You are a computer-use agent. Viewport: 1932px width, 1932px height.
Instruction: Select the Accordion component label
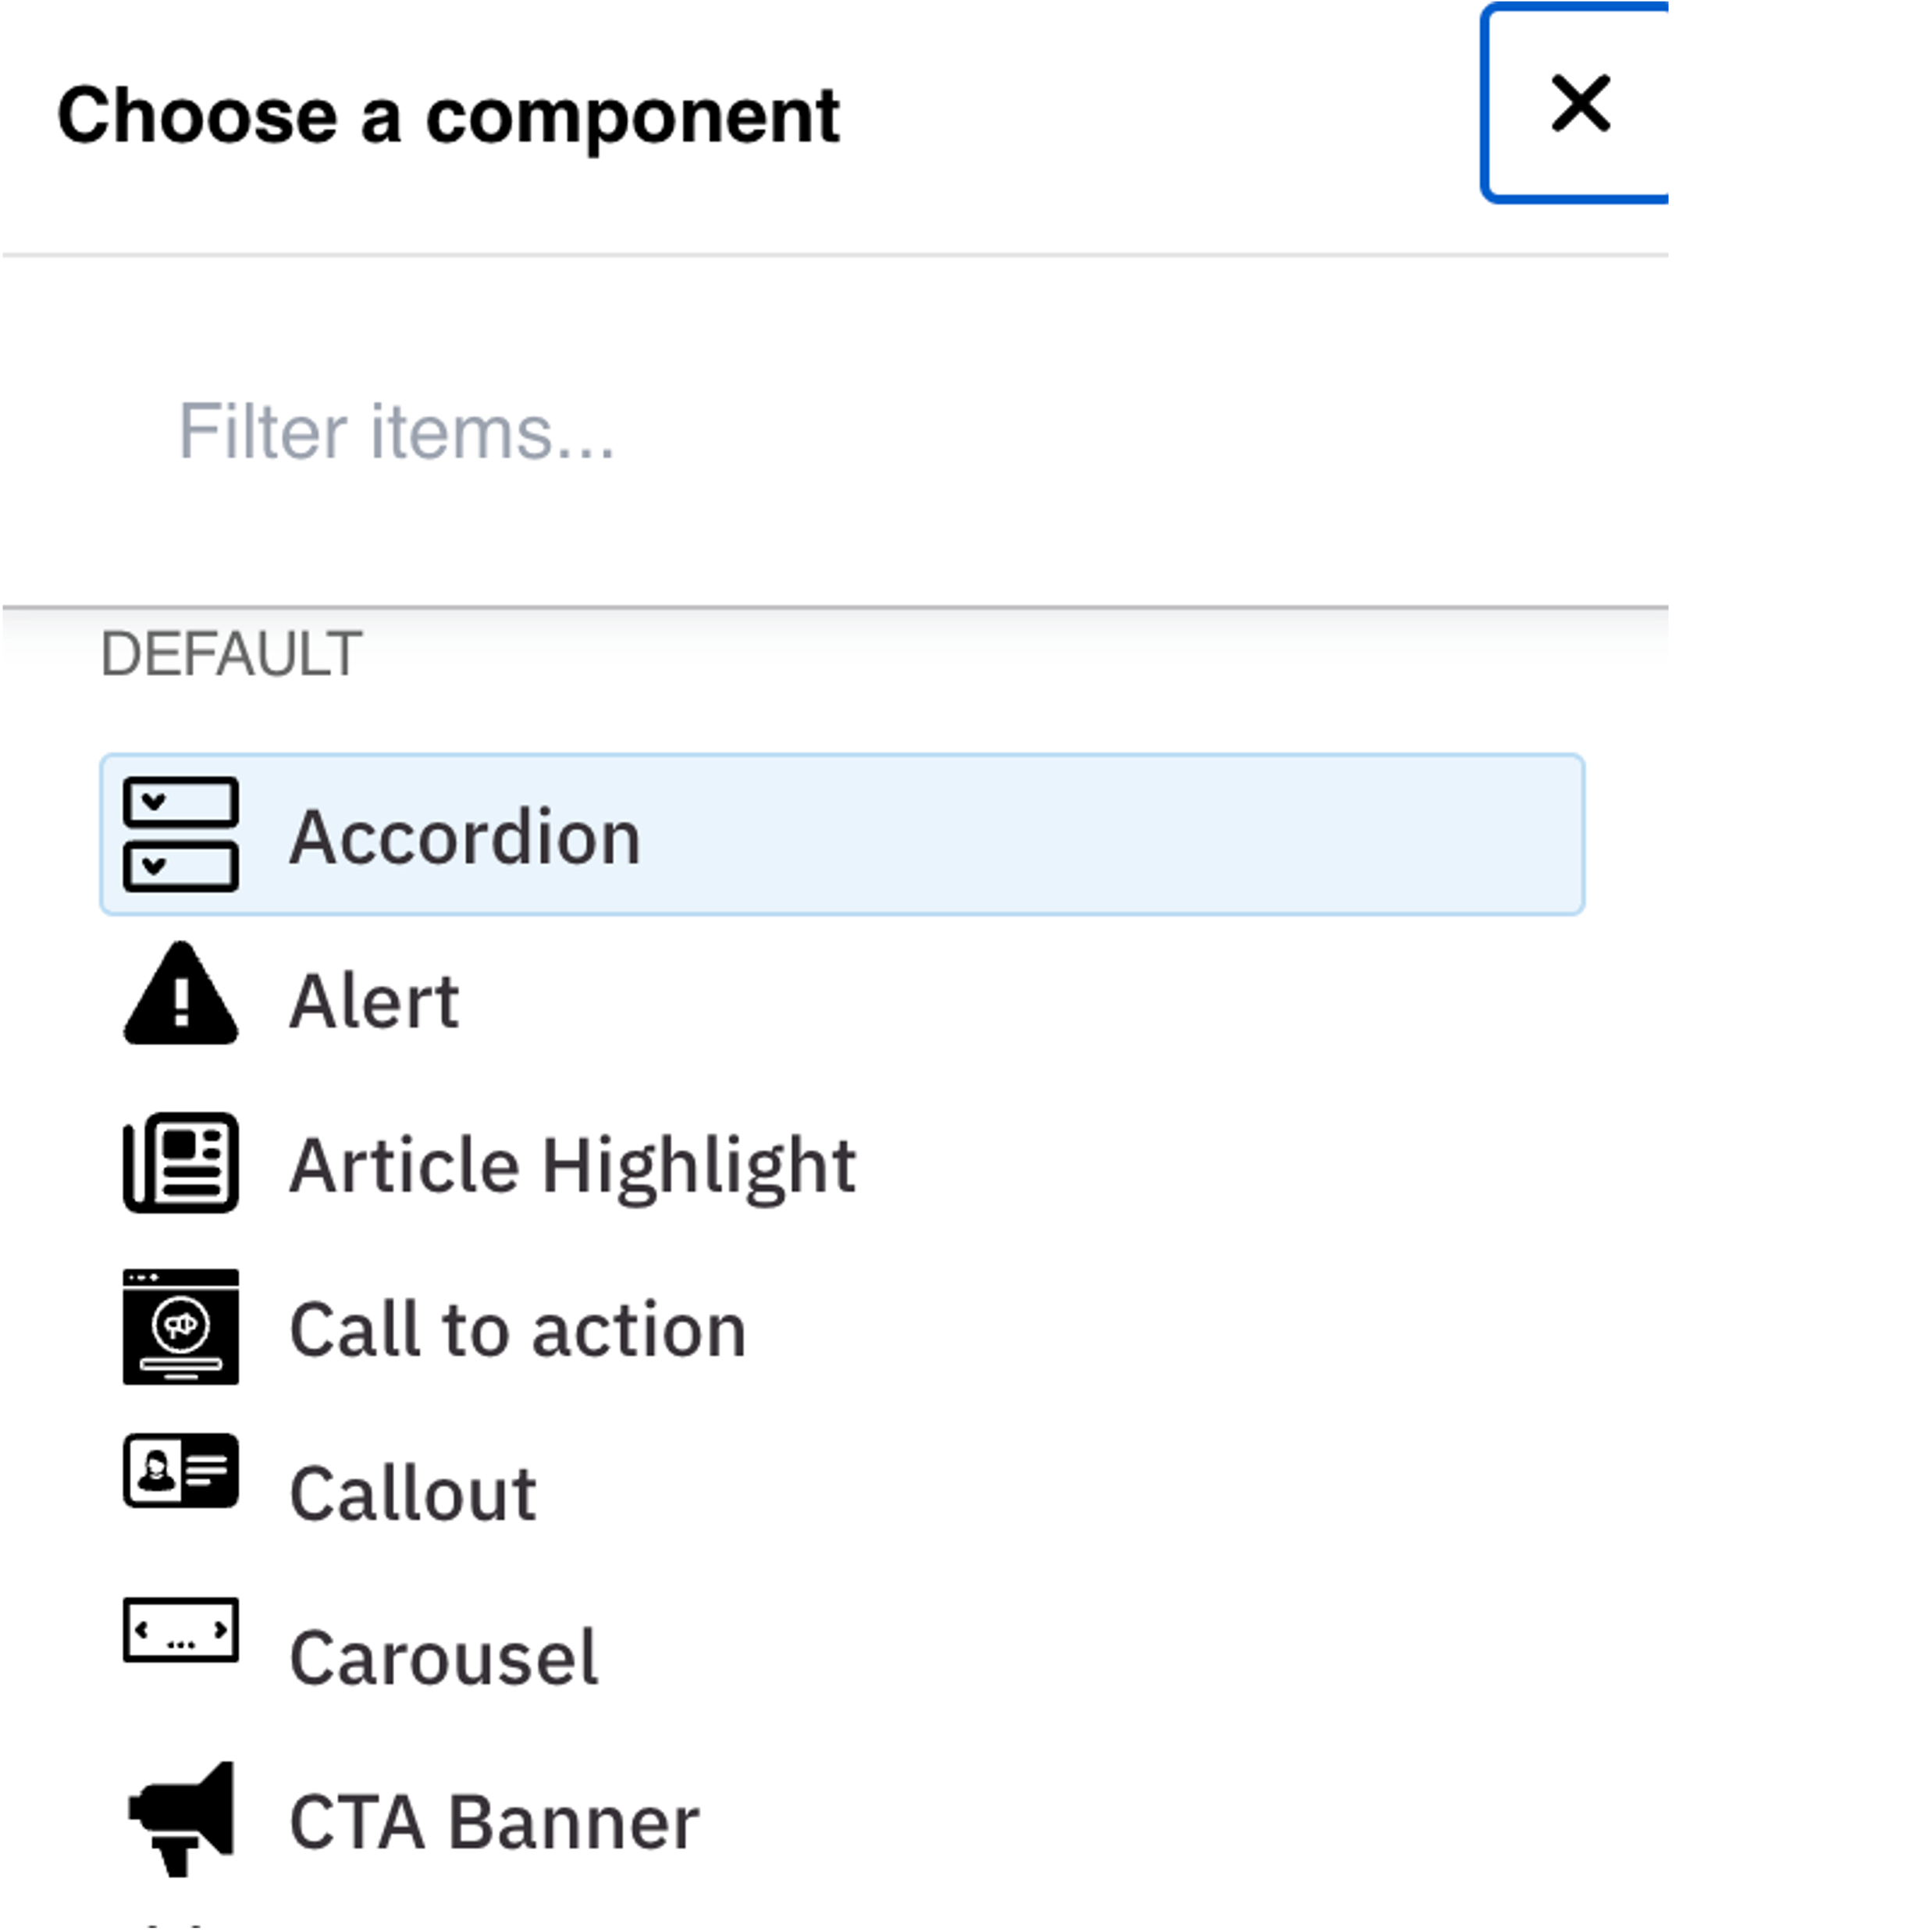[x=465, y=837]
